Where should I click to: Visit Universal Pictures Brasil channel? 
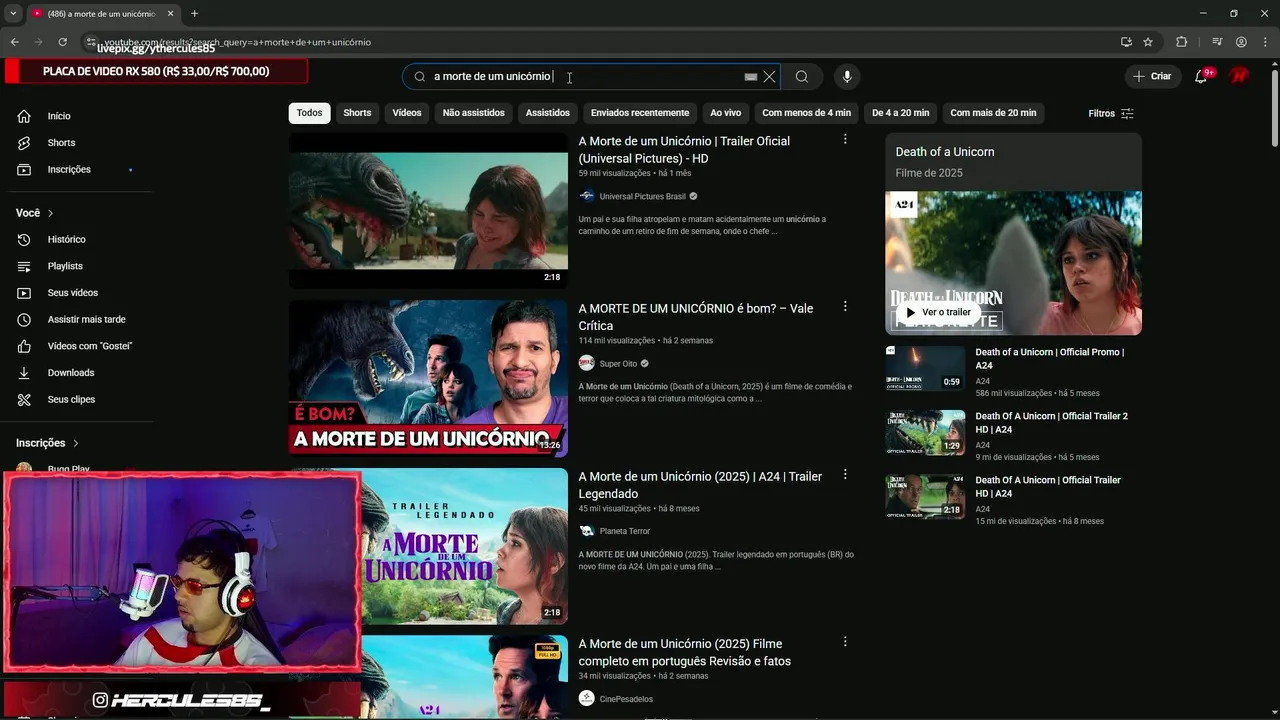coord(642,196)
